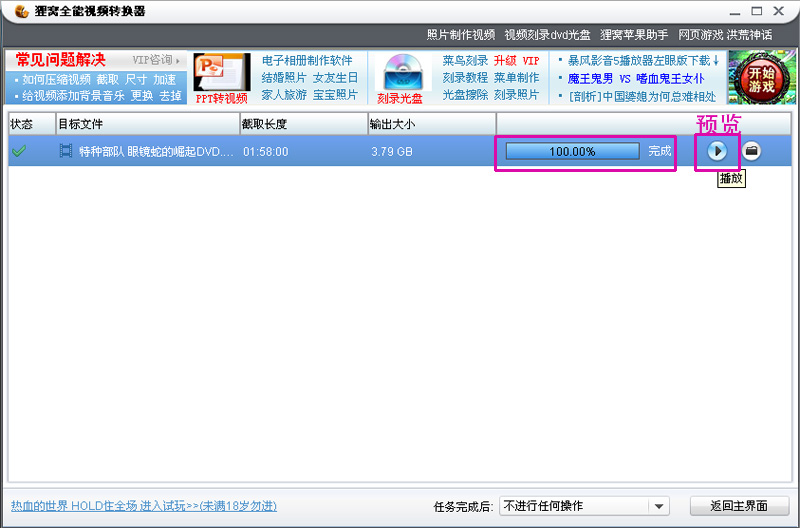Click the 3.79 GB output size

[x=392, y=152]
